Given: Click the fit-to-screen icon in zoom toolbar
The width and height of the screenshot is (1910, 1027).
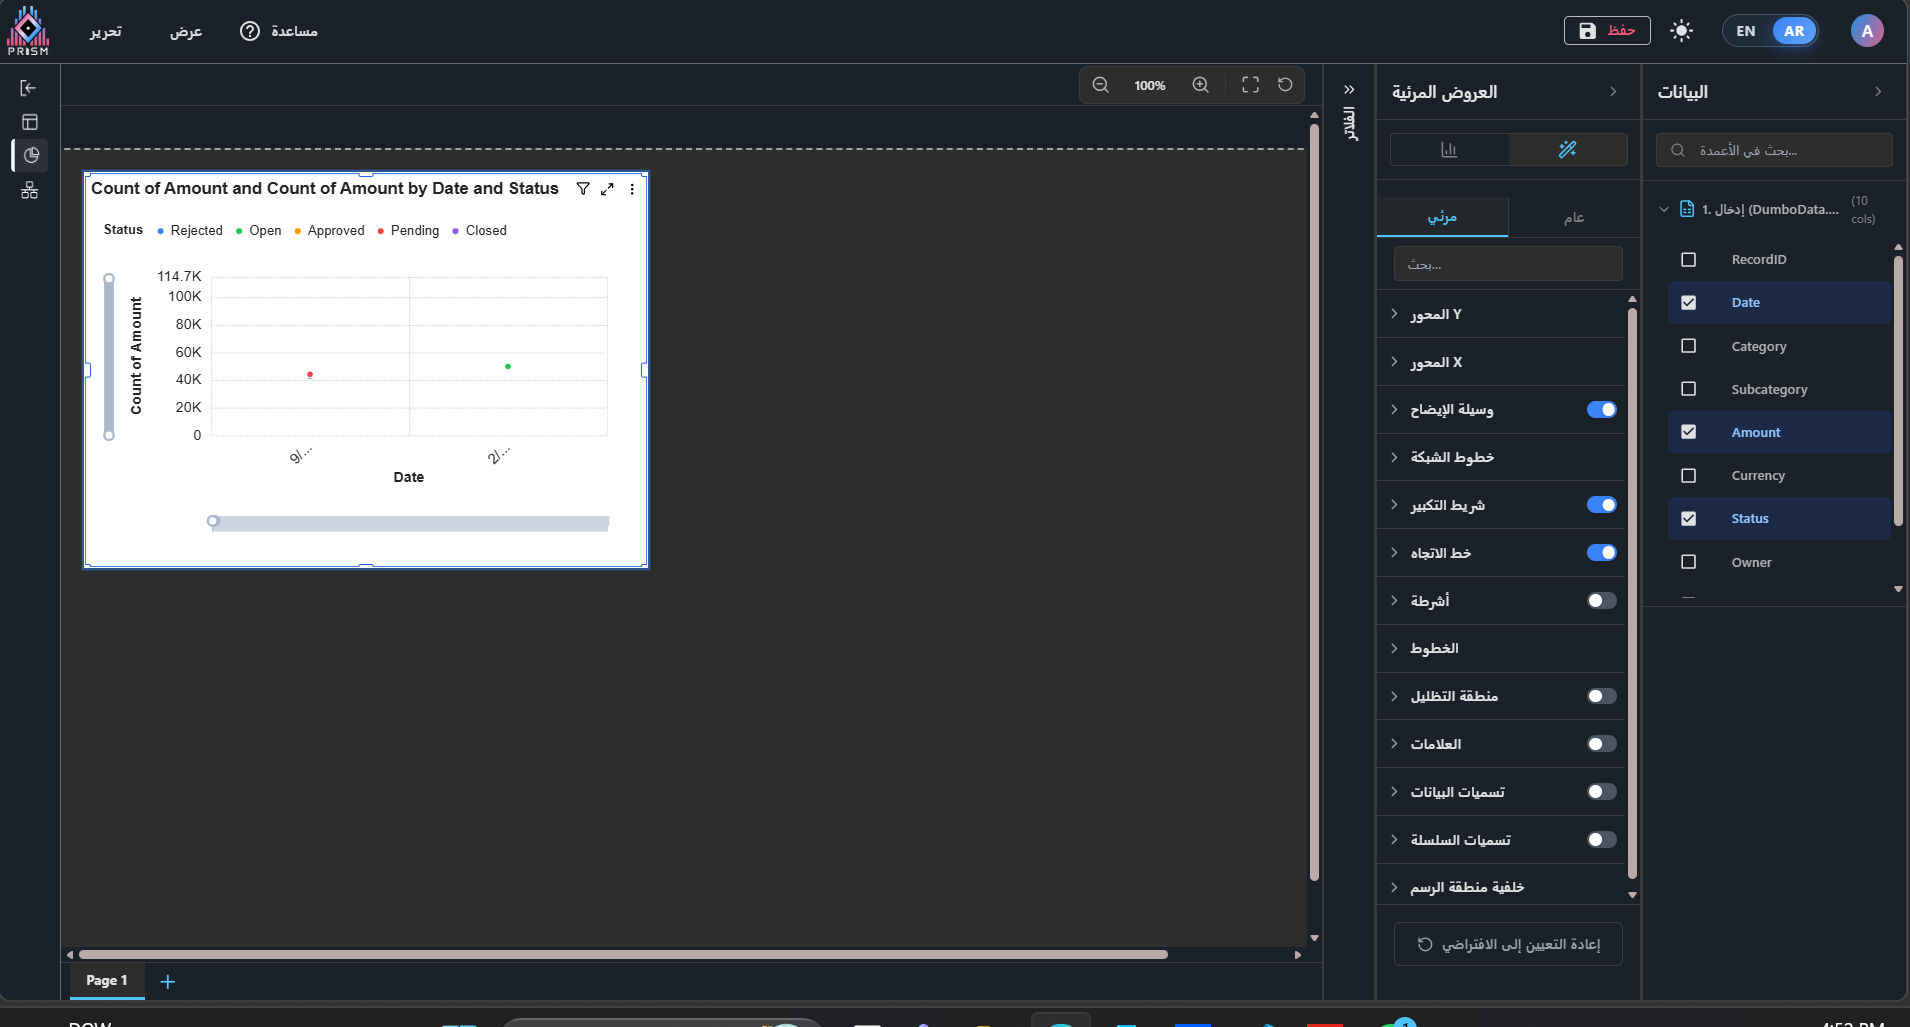Looking at the screenshot, I should 1250,85.
